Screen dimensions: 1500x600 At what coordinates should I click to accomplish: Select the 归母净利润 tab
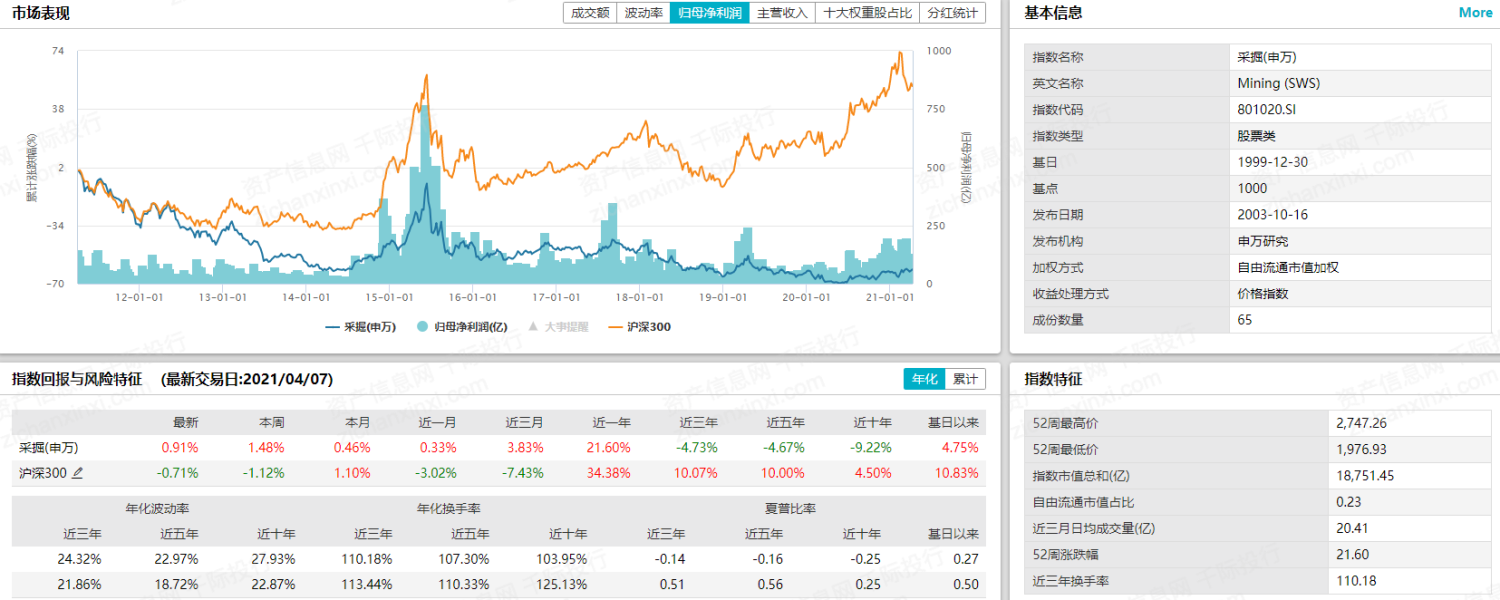(709, 13)
